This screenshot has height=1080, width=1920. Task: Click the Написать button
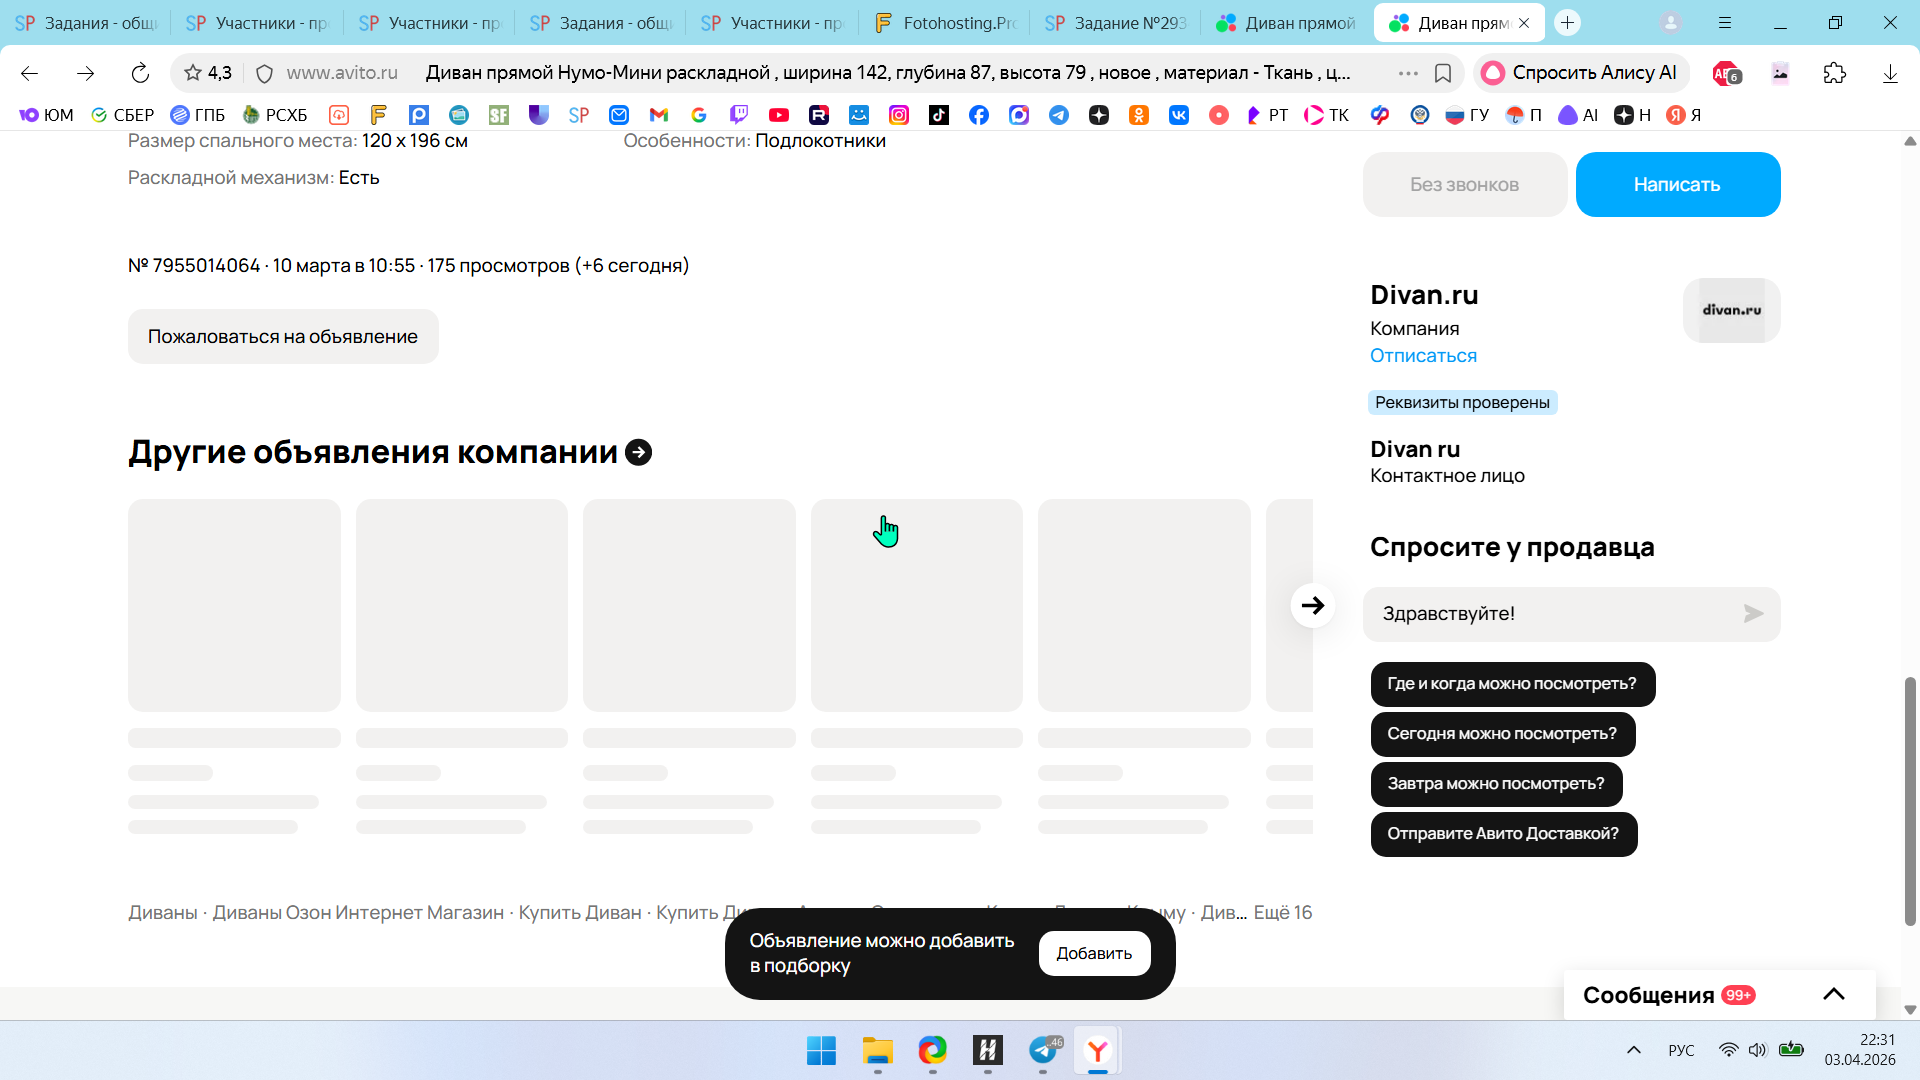click(1677, 184)
